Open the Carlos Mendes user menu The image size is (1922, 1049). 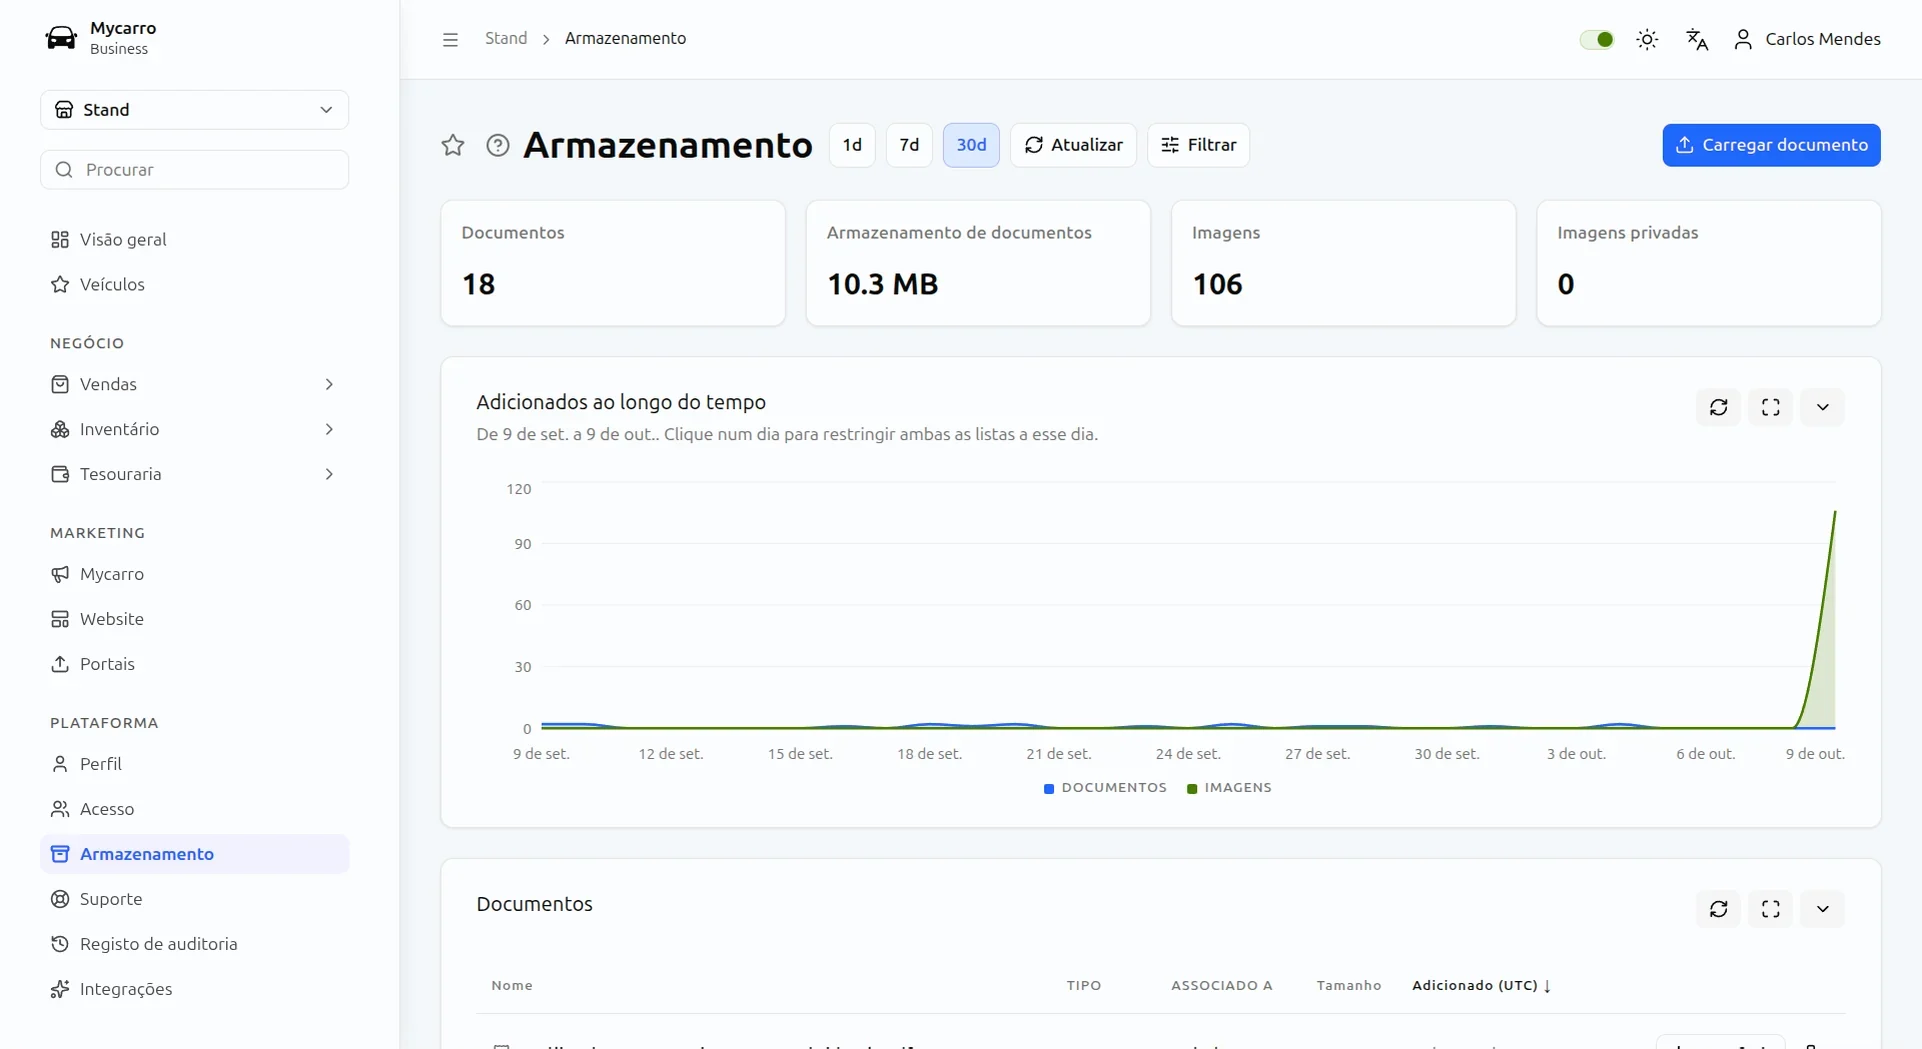[1807, 39]
